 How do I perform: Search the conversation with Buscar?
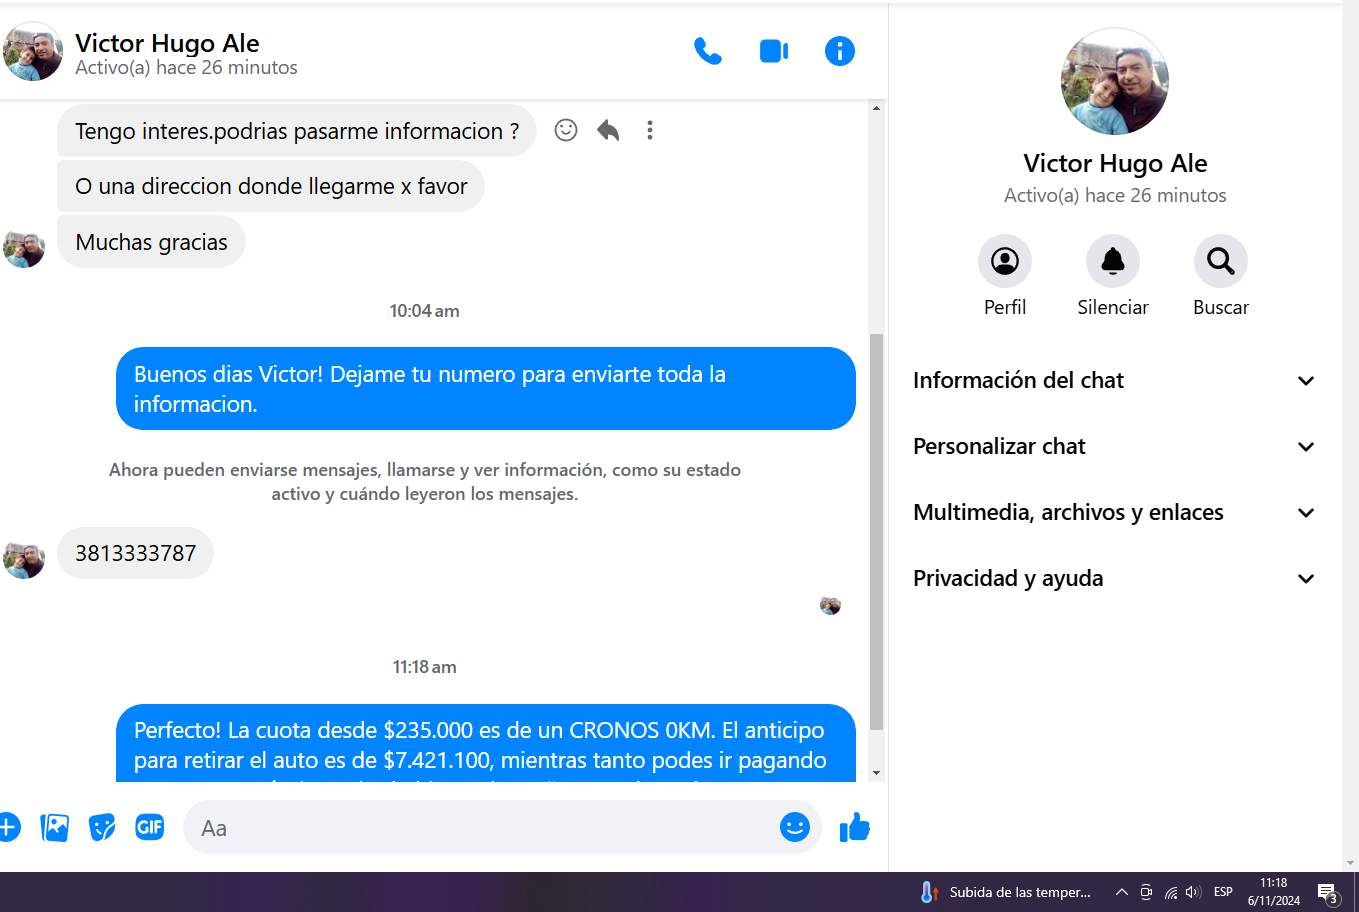(1220, 262)
